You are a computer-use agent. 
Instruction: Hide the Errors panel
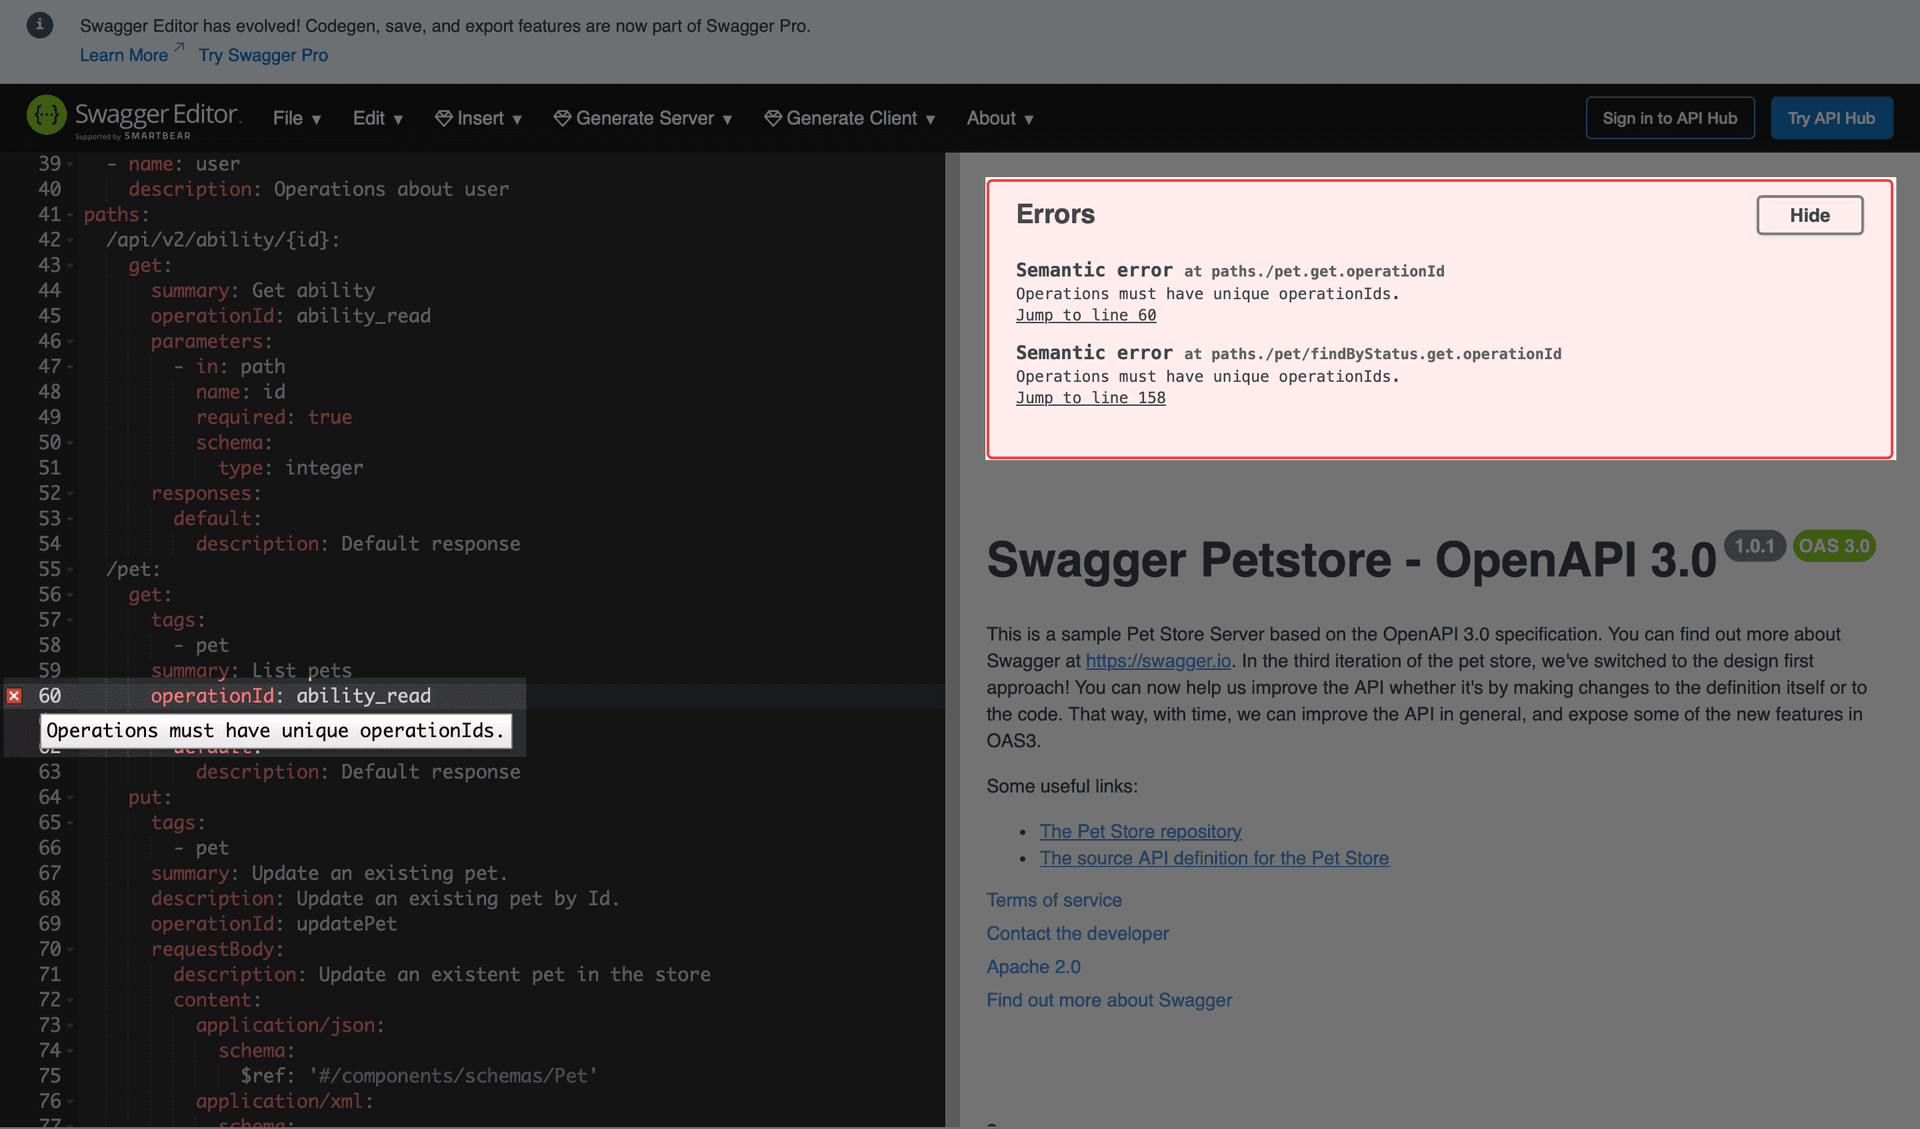[1809, 215]
